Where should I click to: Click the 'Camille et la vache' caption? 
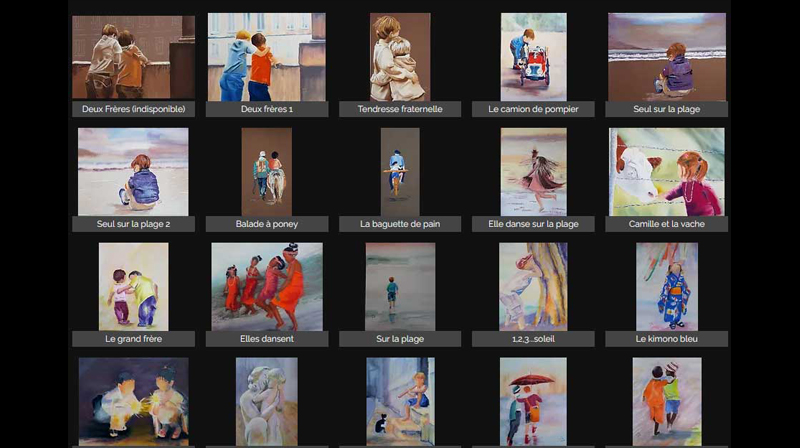tap(667, 223)
